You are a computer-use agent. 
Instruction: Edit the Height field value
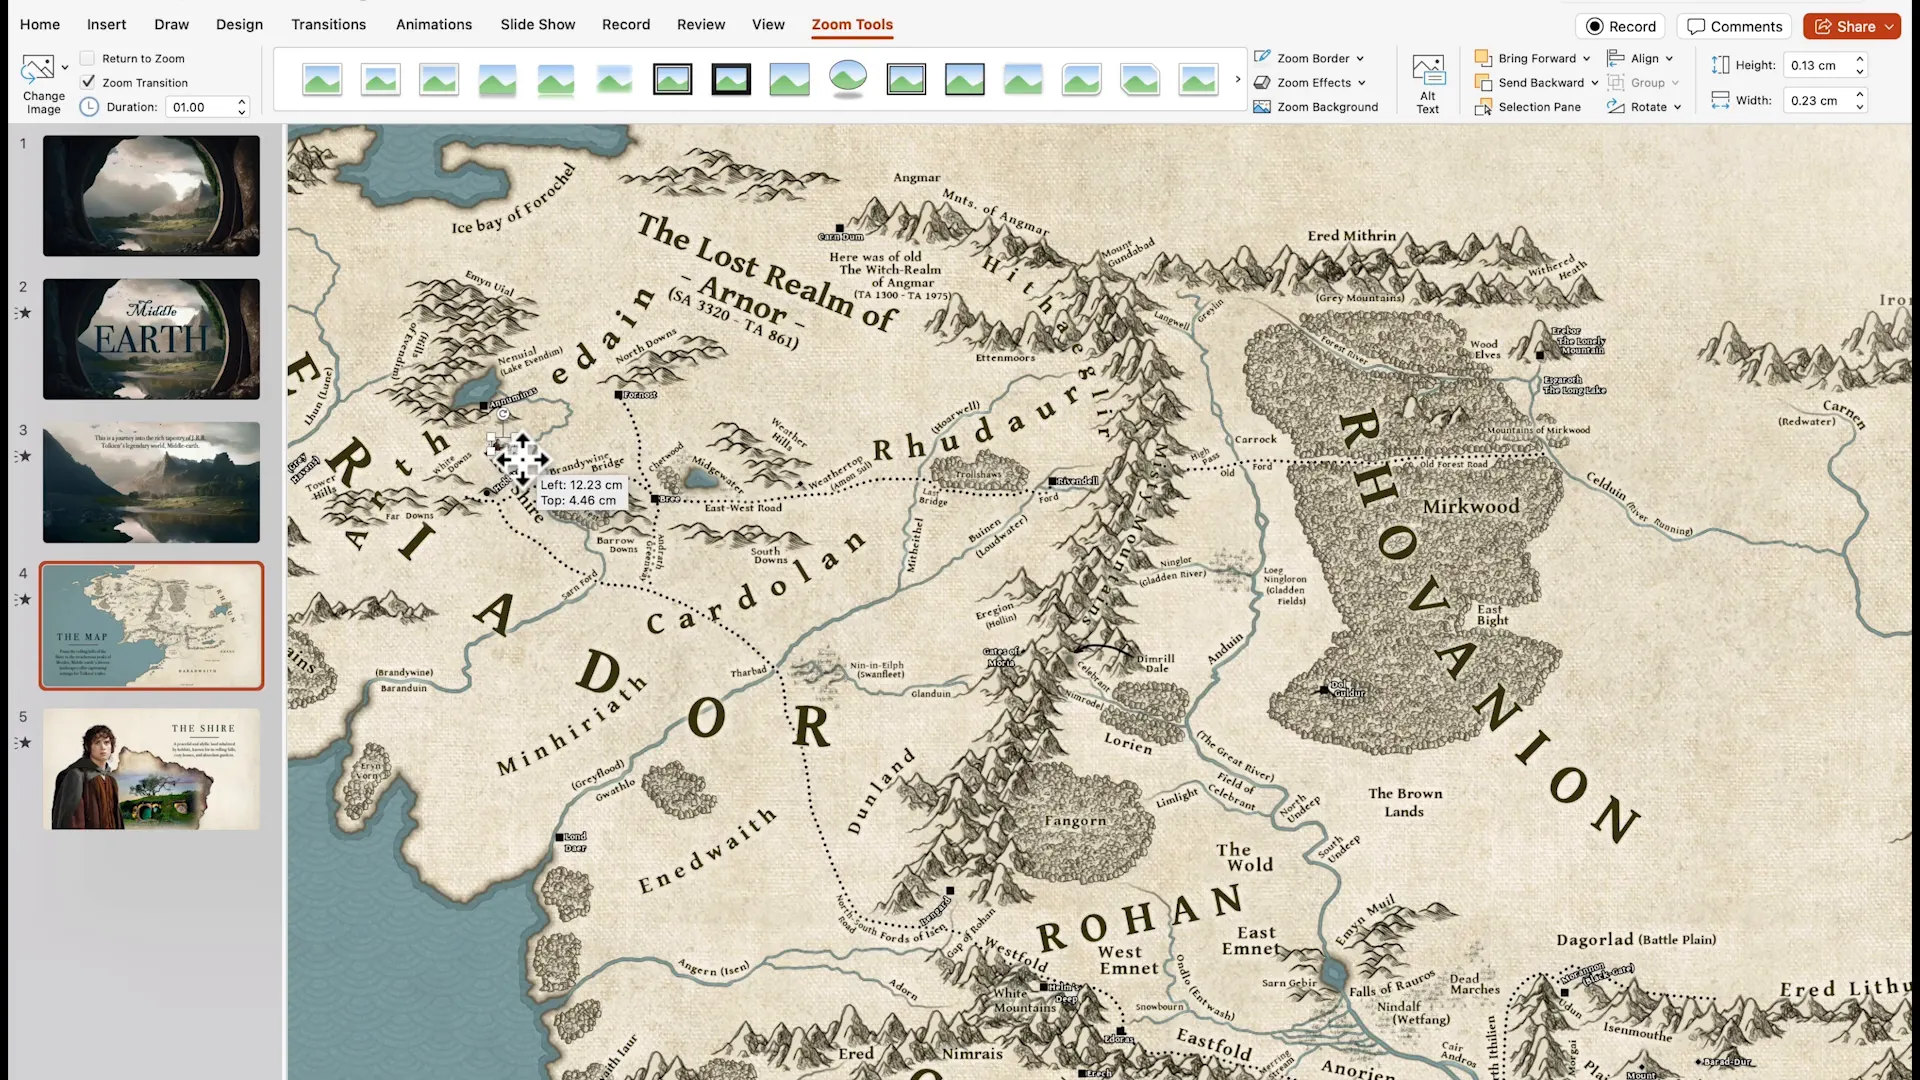(1817, 65)
